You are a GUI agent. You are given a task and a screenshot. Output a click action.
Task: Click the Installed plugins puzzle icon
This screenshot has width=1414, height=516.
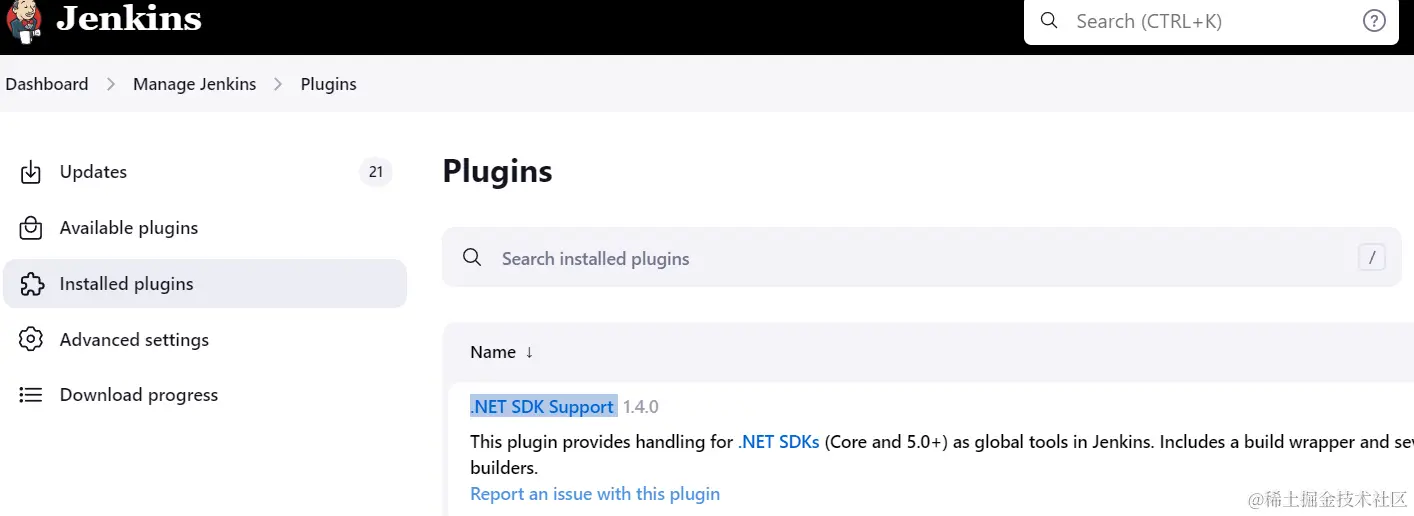(x=31, y=284)
